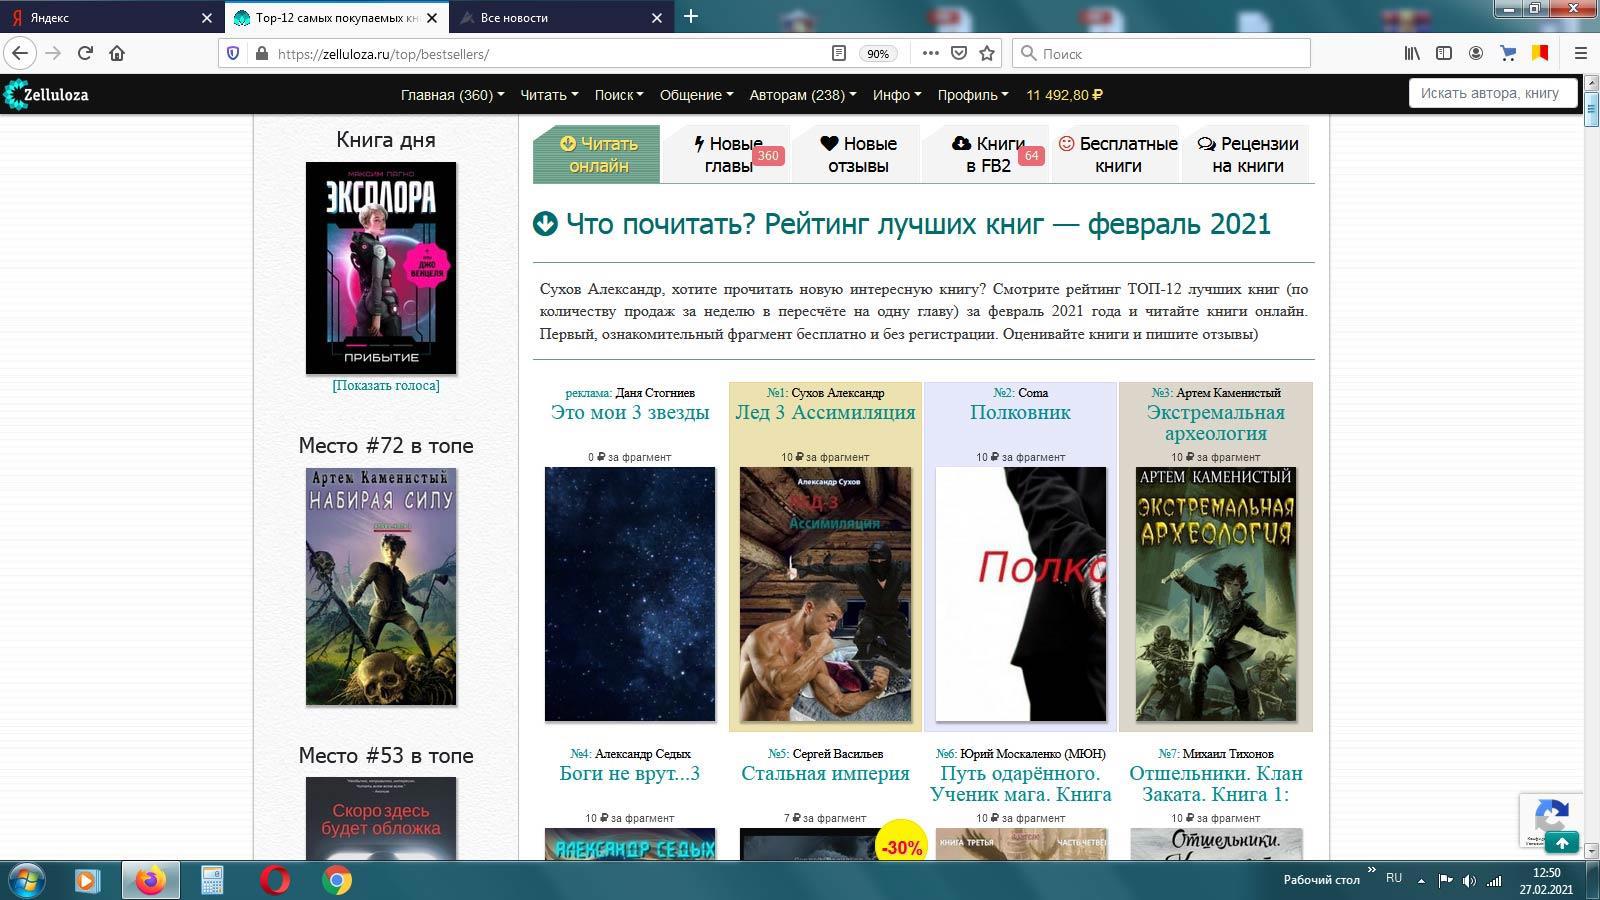
Task: Open the Полковник book cover thumbnail
Action: (x=1020, y=593)
